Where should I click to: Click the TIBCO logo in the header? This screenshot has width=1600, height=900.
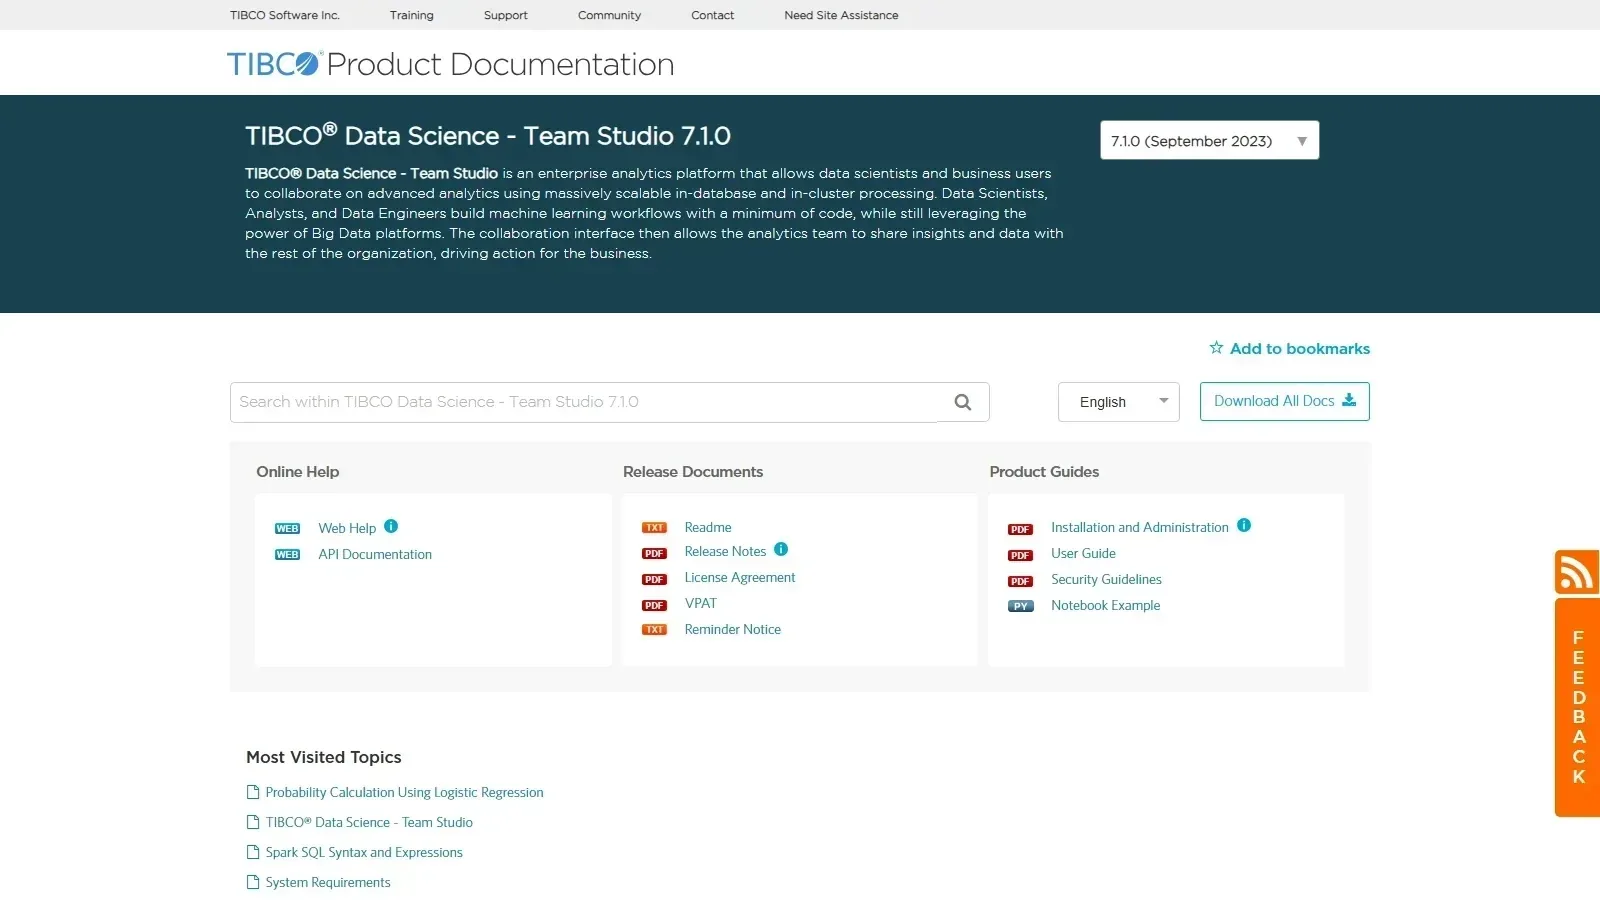pyautogui.click(x=274, y=64)
